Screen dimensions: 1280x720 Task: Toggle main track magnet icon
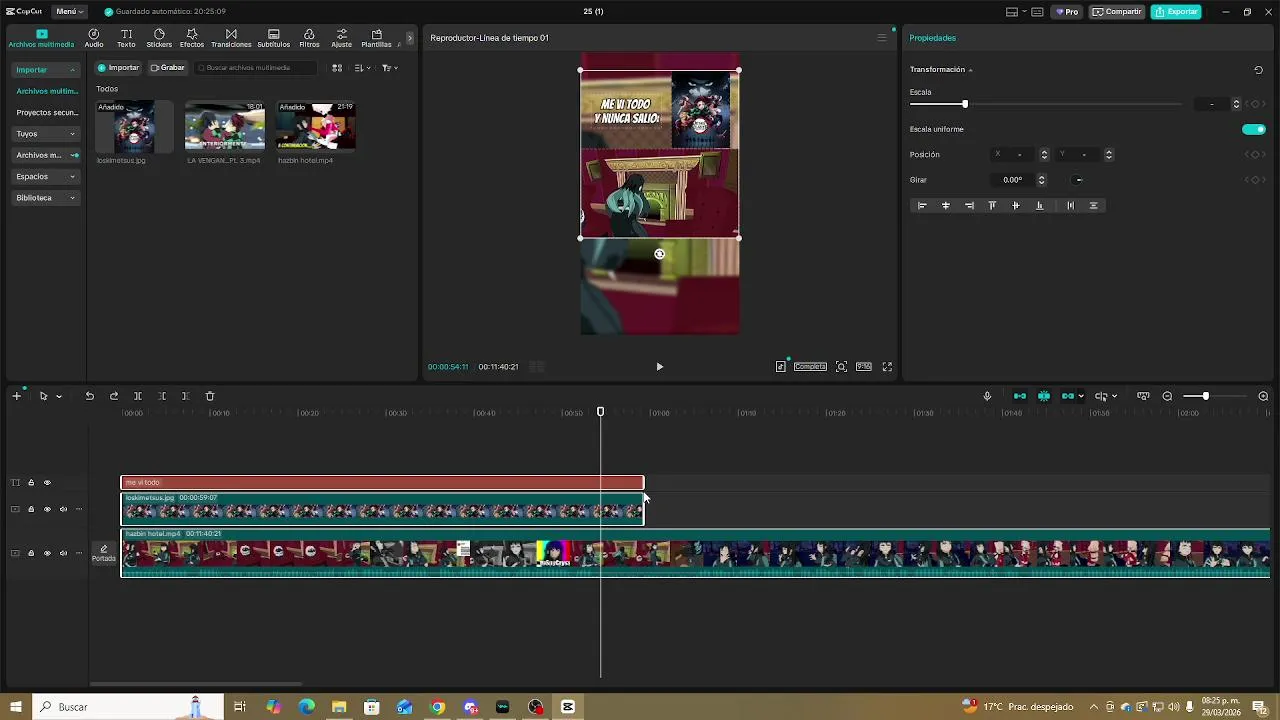(1020, 396)
